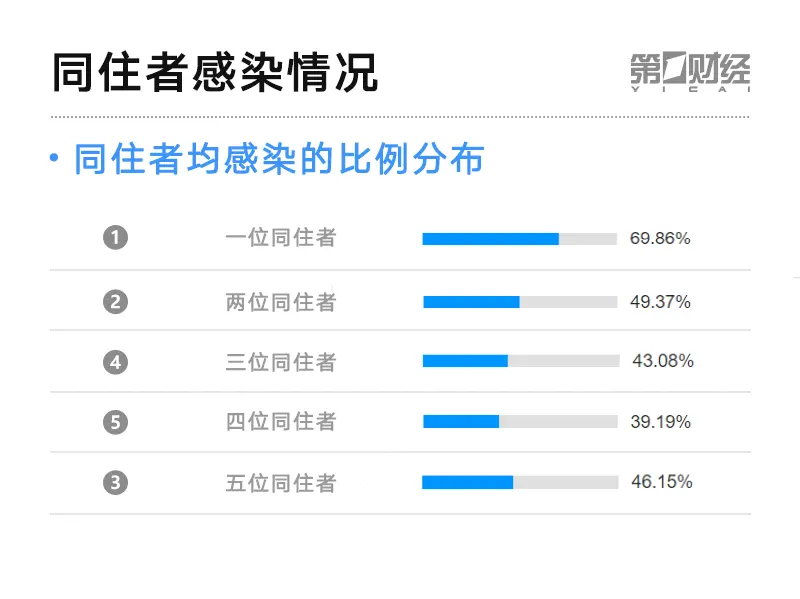Click the blue bullet before the subtitle

click(54, 159)
